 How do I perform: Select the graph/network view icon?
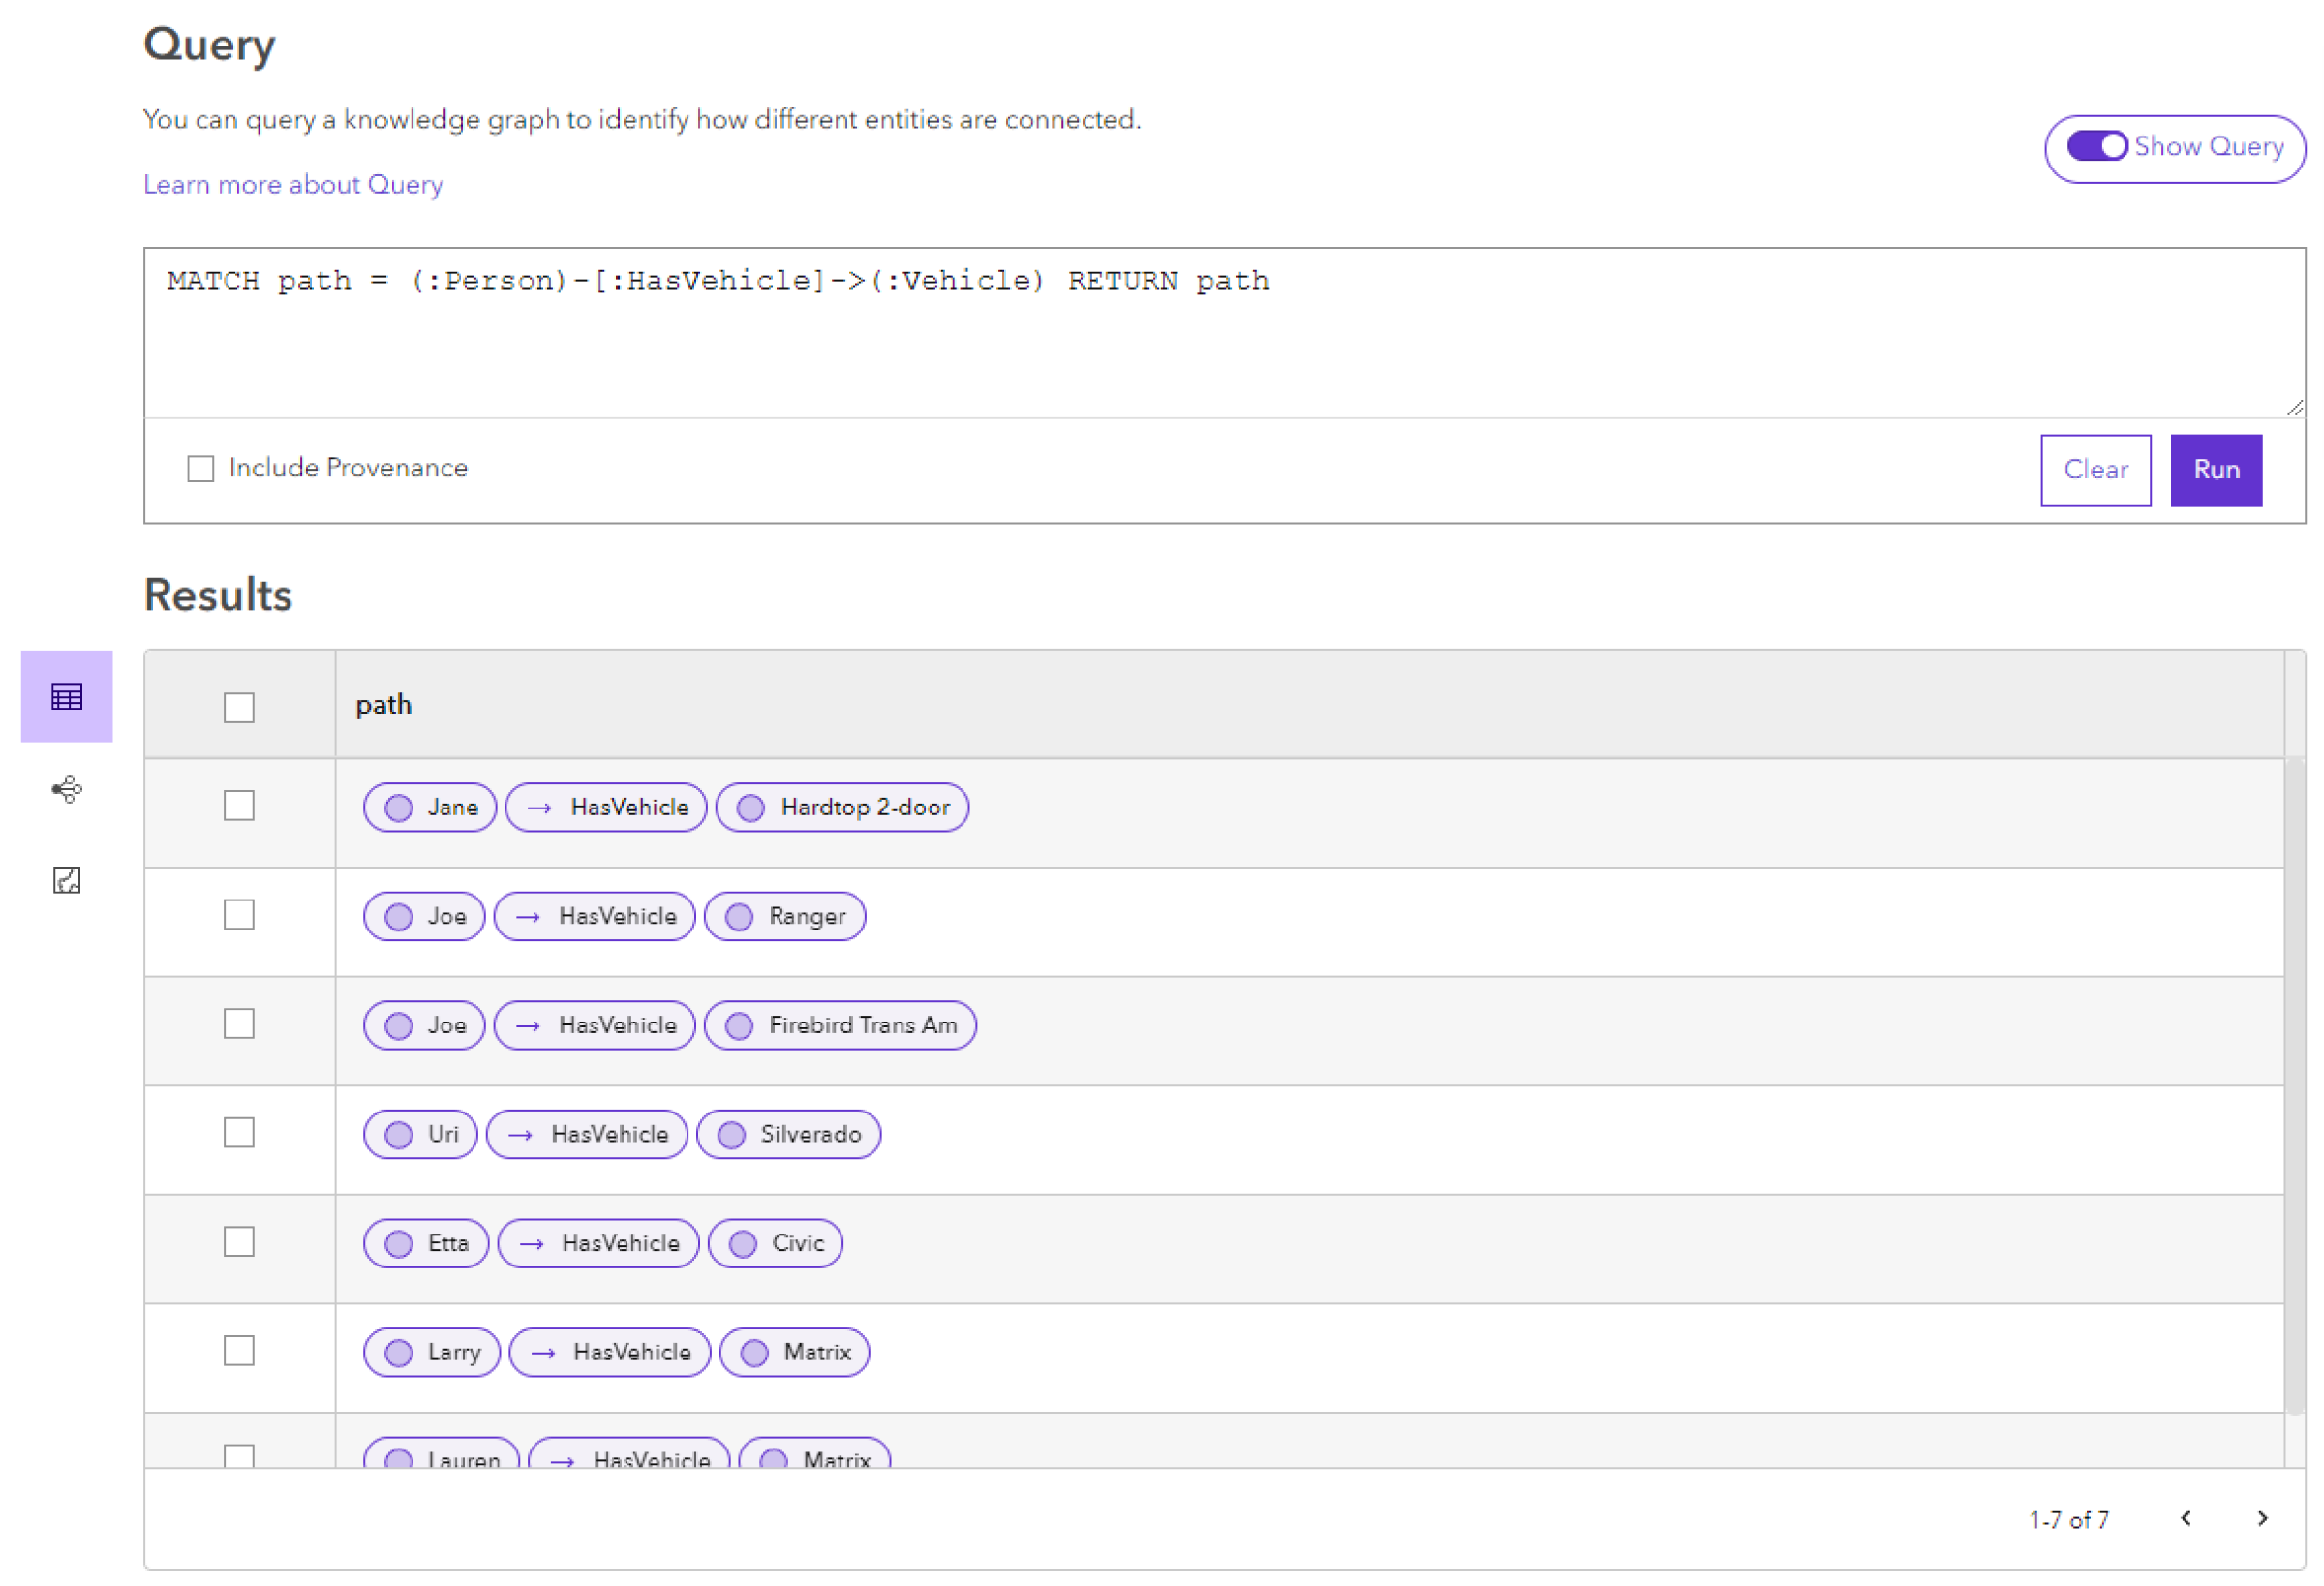65,789
